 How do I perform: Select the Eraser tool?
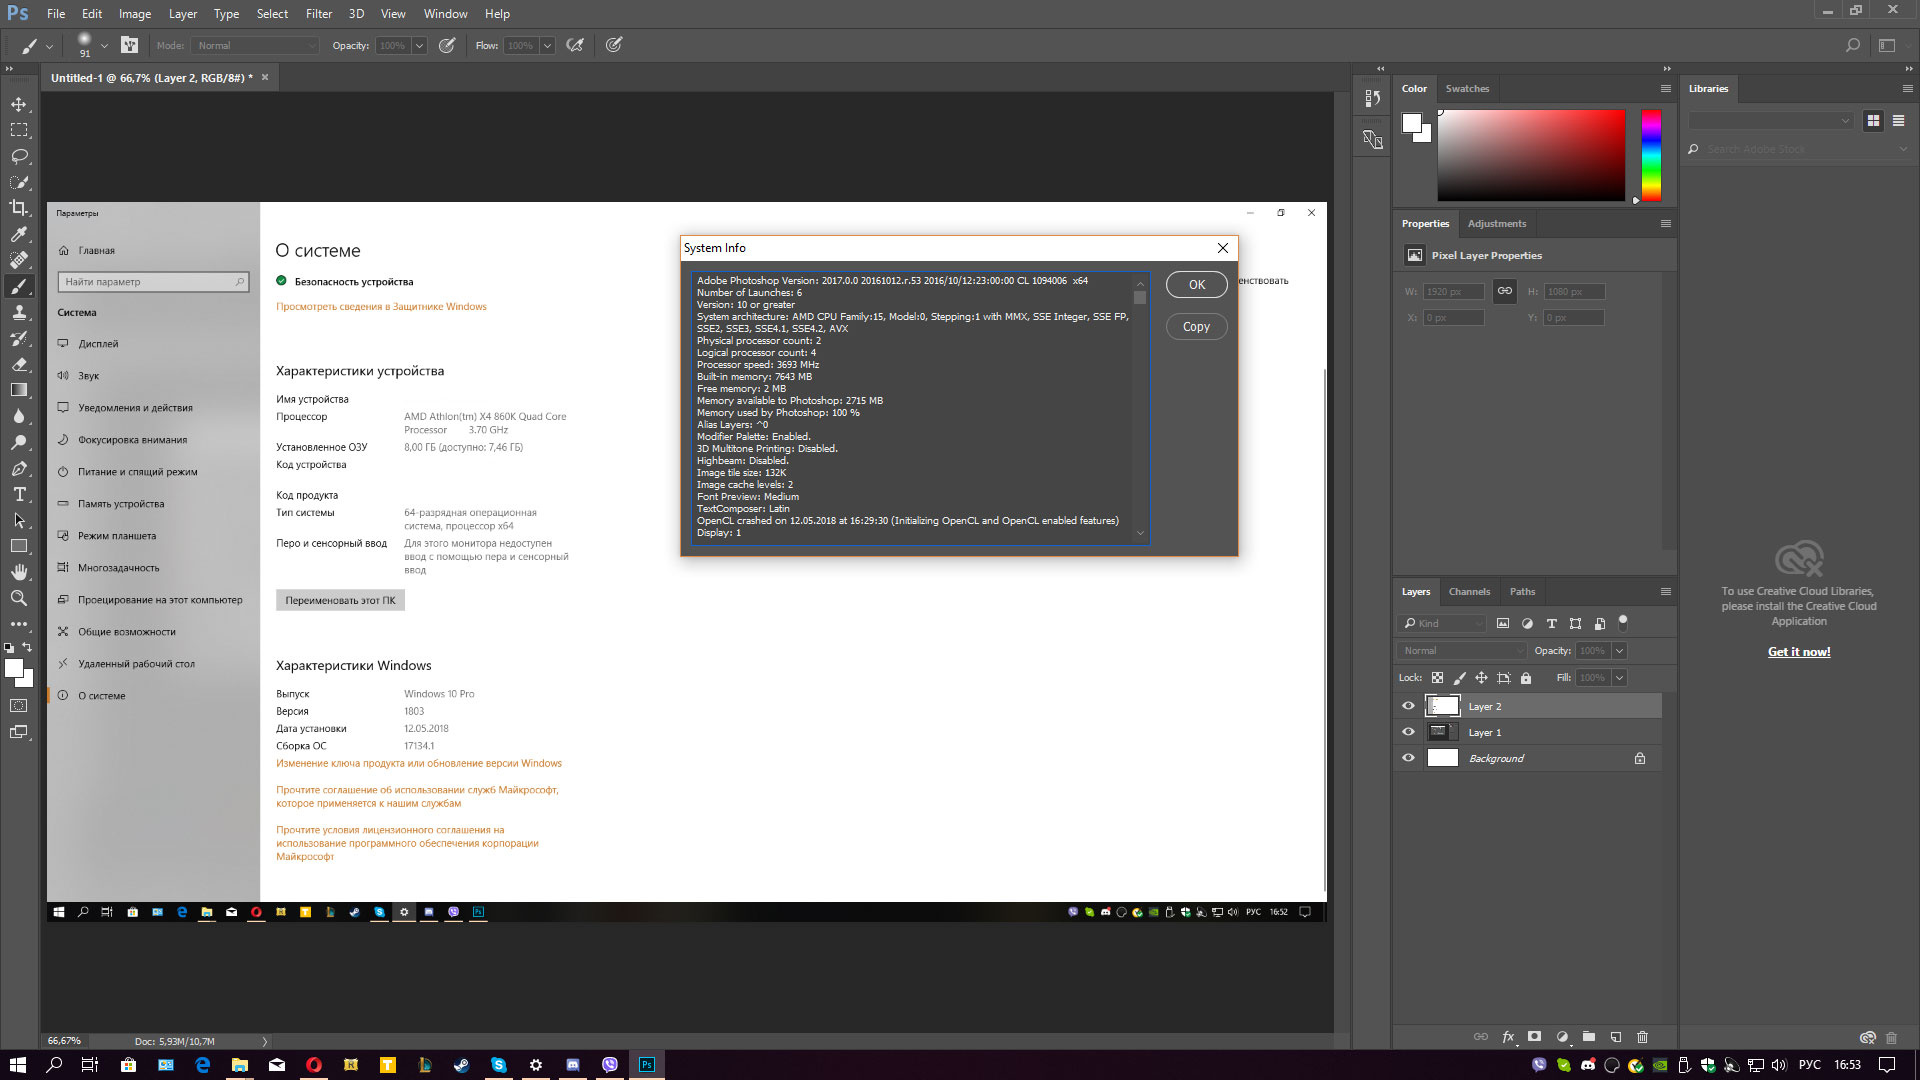[x=19, y=364]
